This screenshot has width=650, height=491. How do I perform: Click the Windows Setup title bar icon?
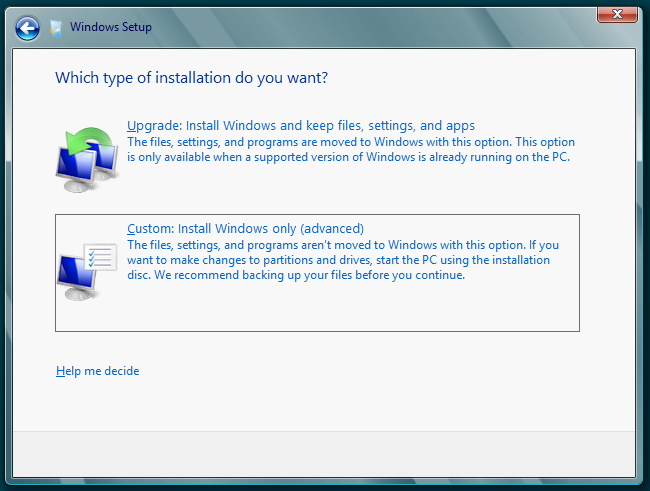pyautogui.click(x=58, y=27)
